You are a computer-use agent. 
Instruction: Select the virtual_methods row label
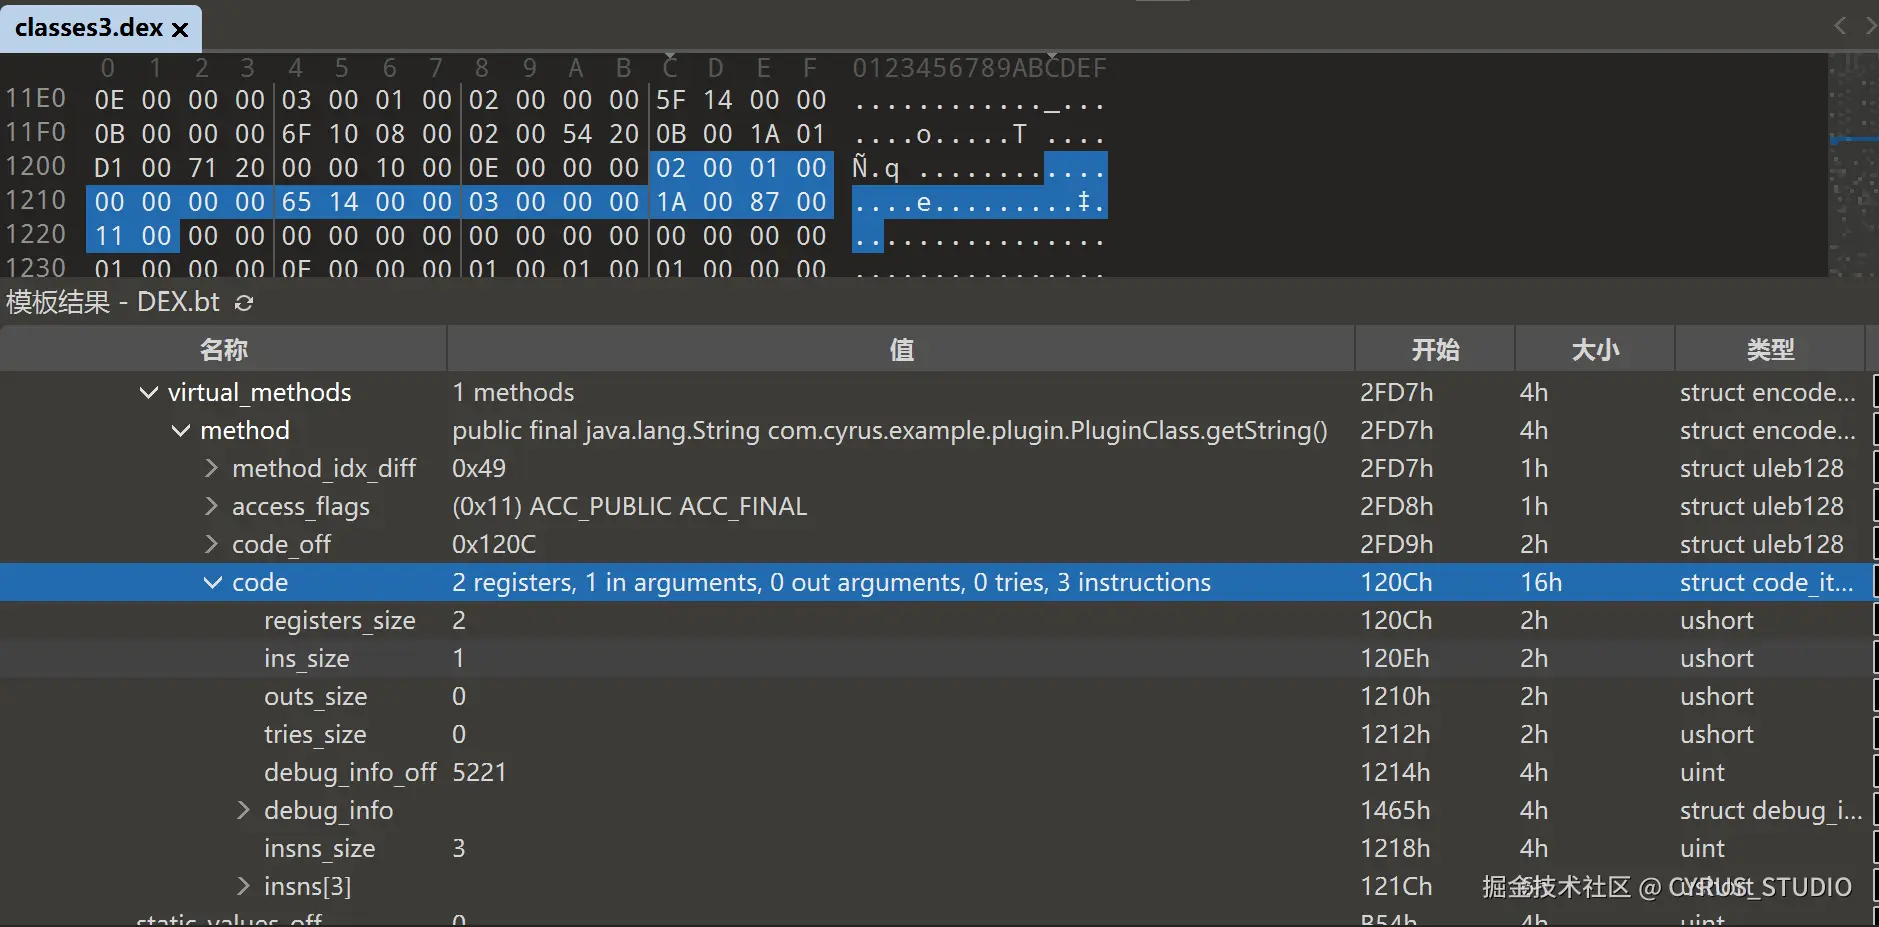[259, 392]
